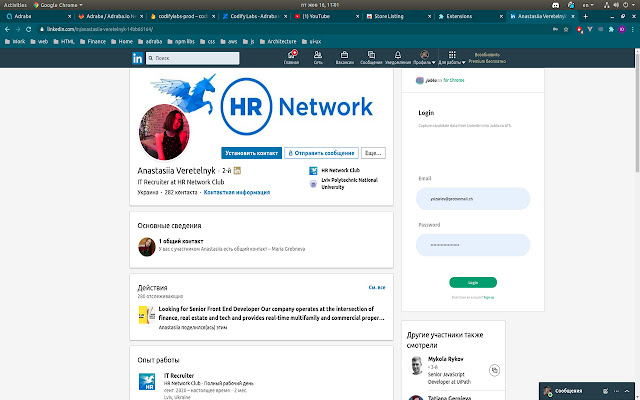
Task: Open the Вакансии jobs icon
Action: pos(344,58)
